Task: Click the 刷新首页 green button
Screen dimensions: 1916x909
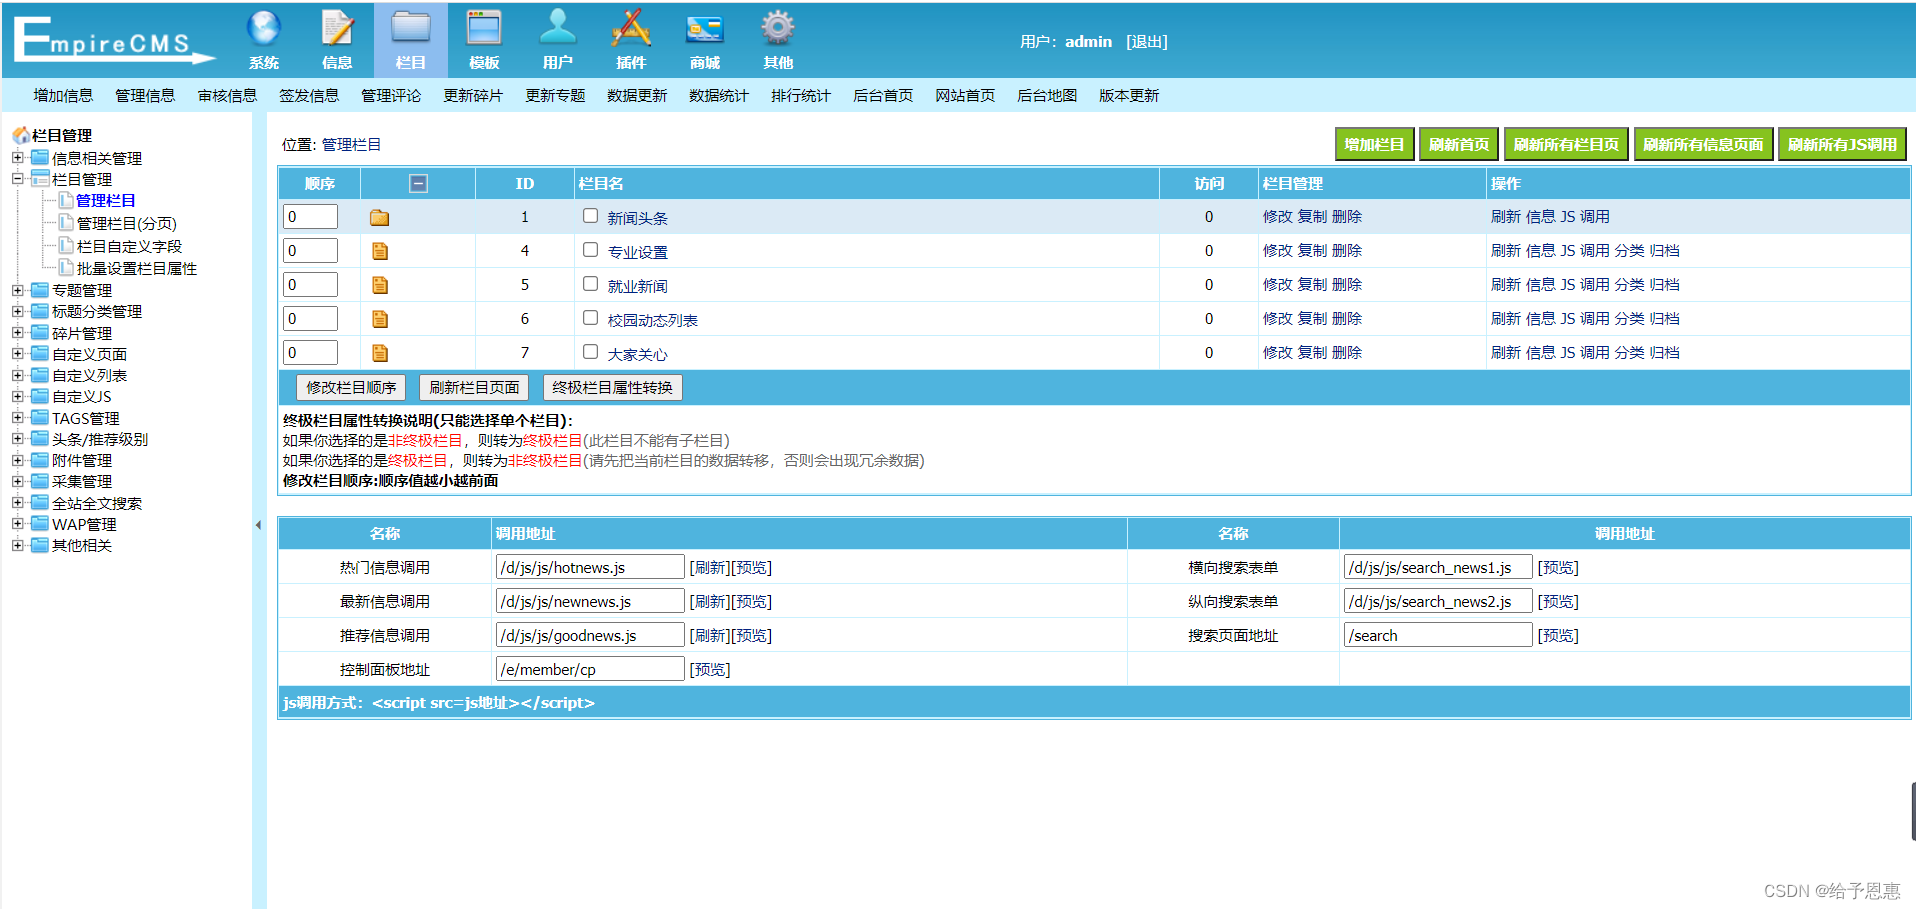Action: 1459,144
